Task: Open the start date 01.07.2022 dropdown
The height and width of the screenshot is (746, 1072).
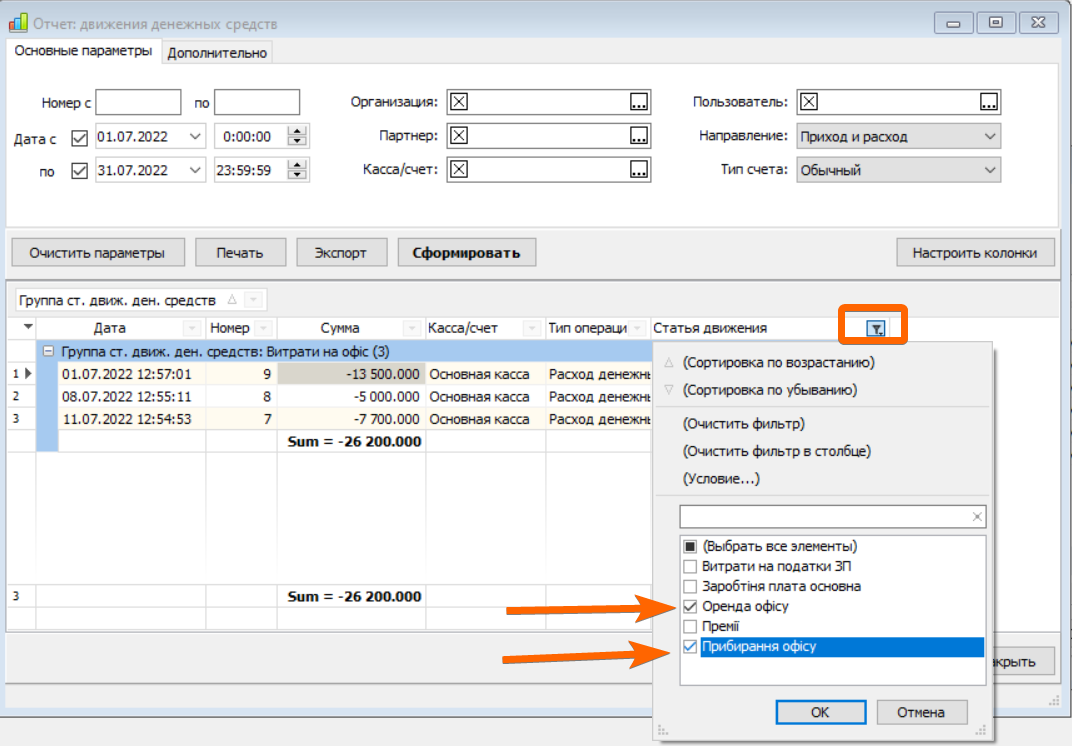Action: [x=195, y=136]
